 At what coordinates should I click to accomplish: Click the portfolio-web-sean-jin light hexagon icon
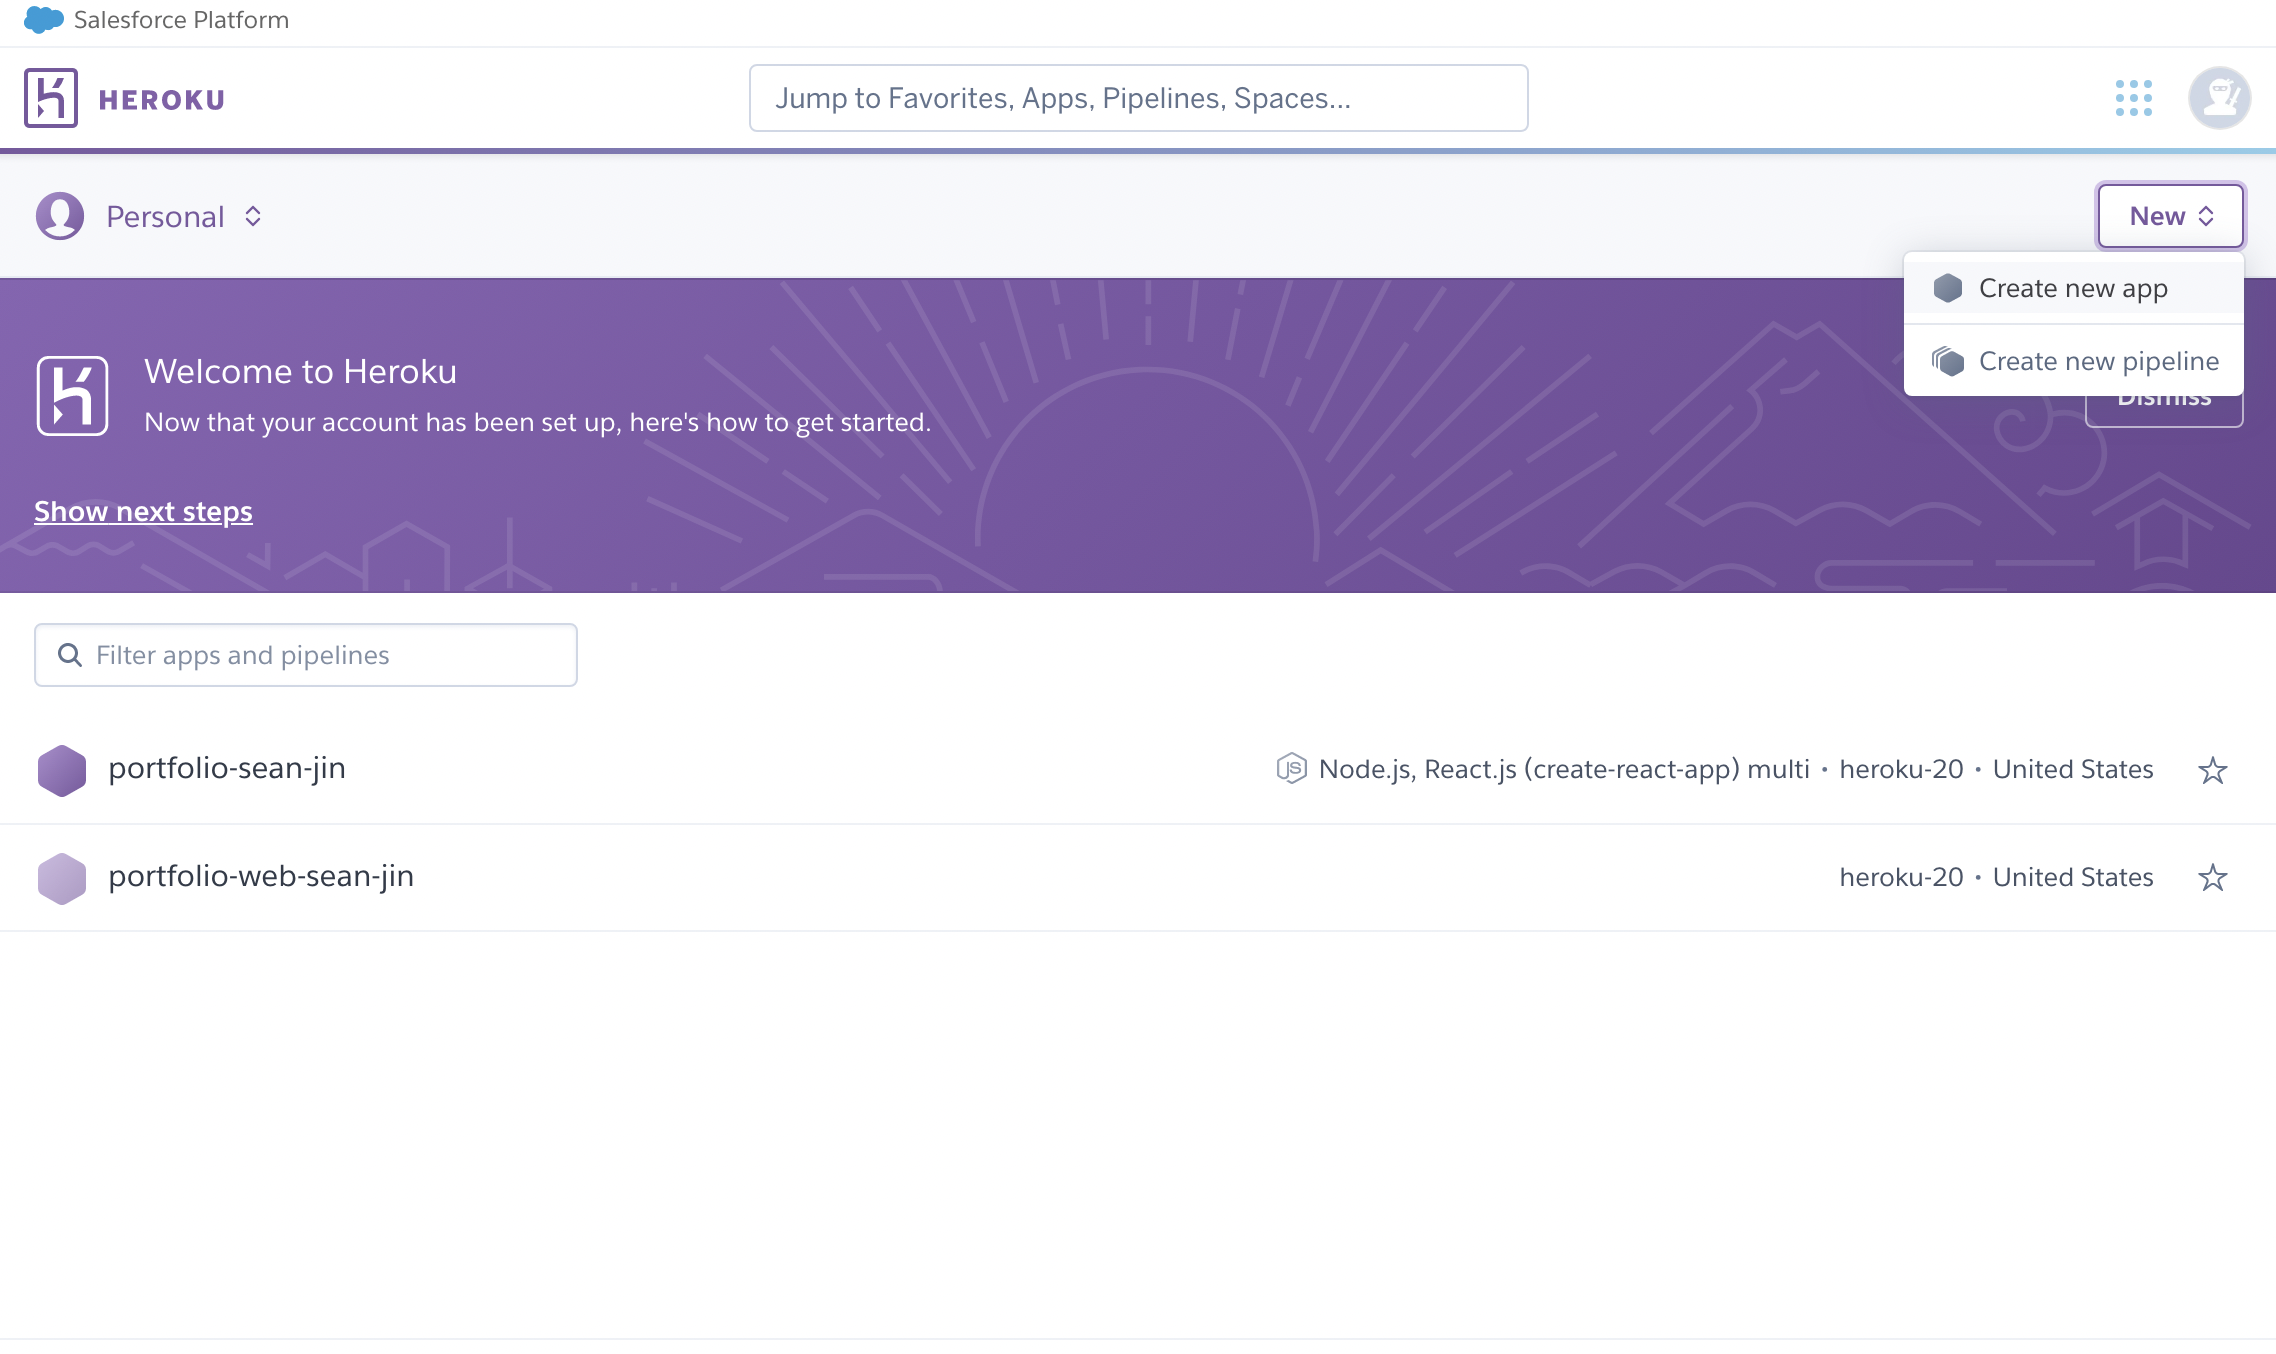point(62,878)
